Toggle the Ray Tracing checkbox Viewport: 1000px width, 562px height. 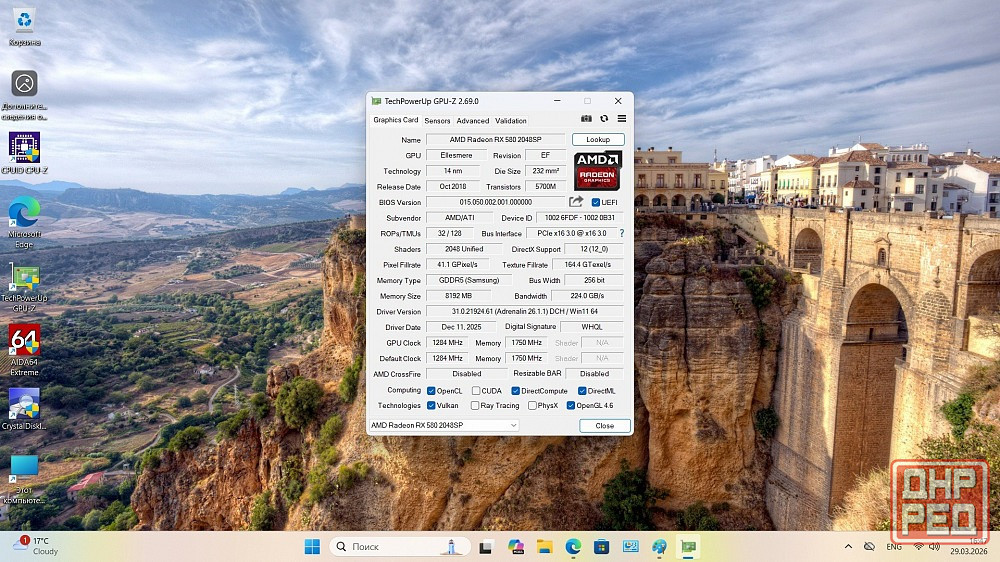tap(474, 405)
